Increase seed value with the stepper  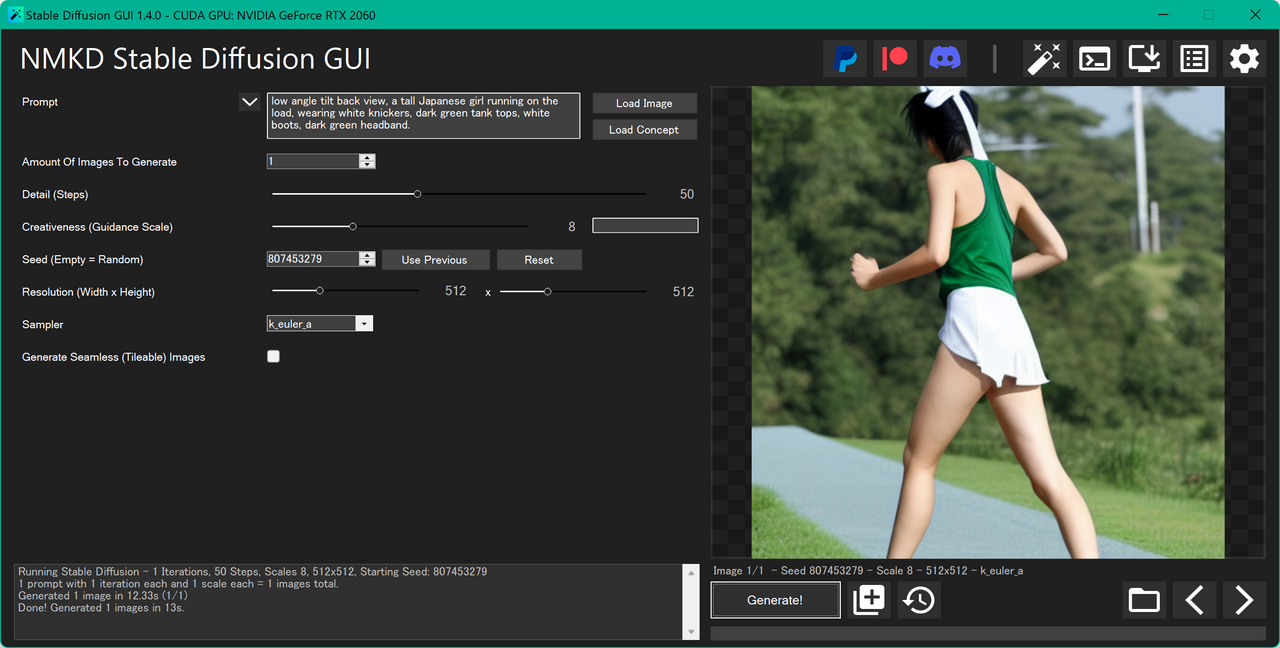367,254
